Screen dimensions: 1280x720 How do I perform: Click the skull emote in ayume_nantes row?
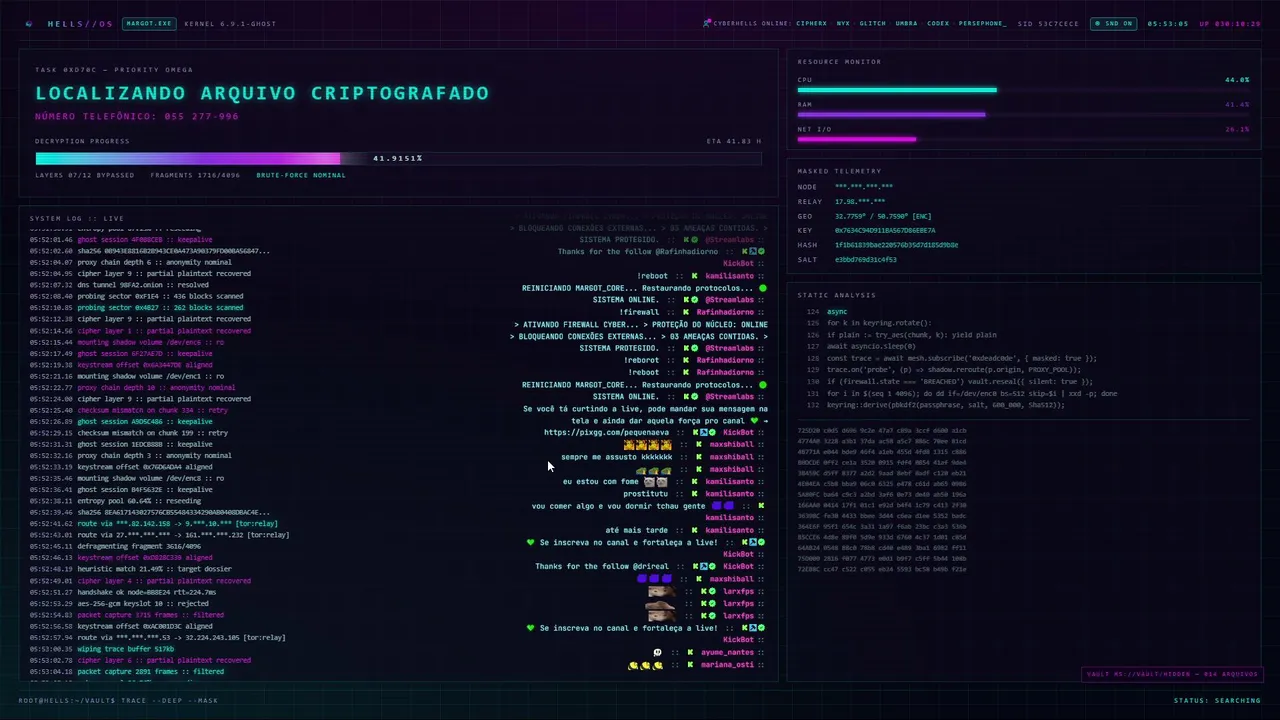coord(657,652)
